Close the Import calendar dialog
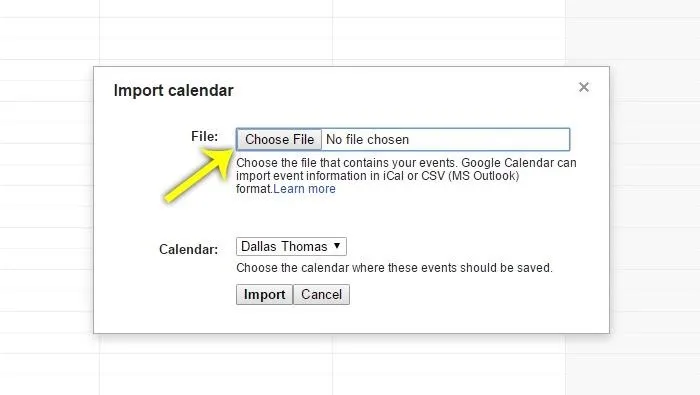The width and height of the screenshot is (700, 395). coord(583,87)
